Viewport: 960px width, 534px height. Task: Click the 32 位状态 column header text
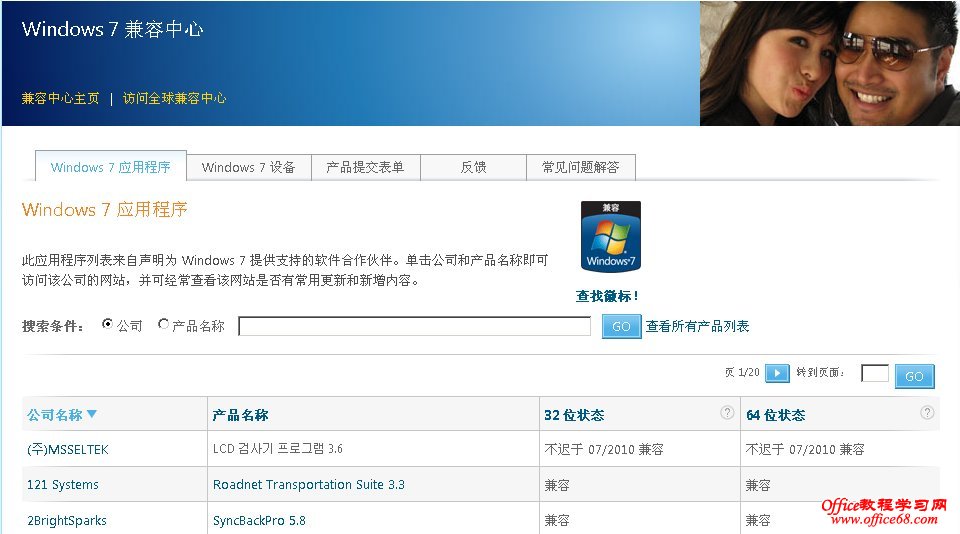(574, 415)
